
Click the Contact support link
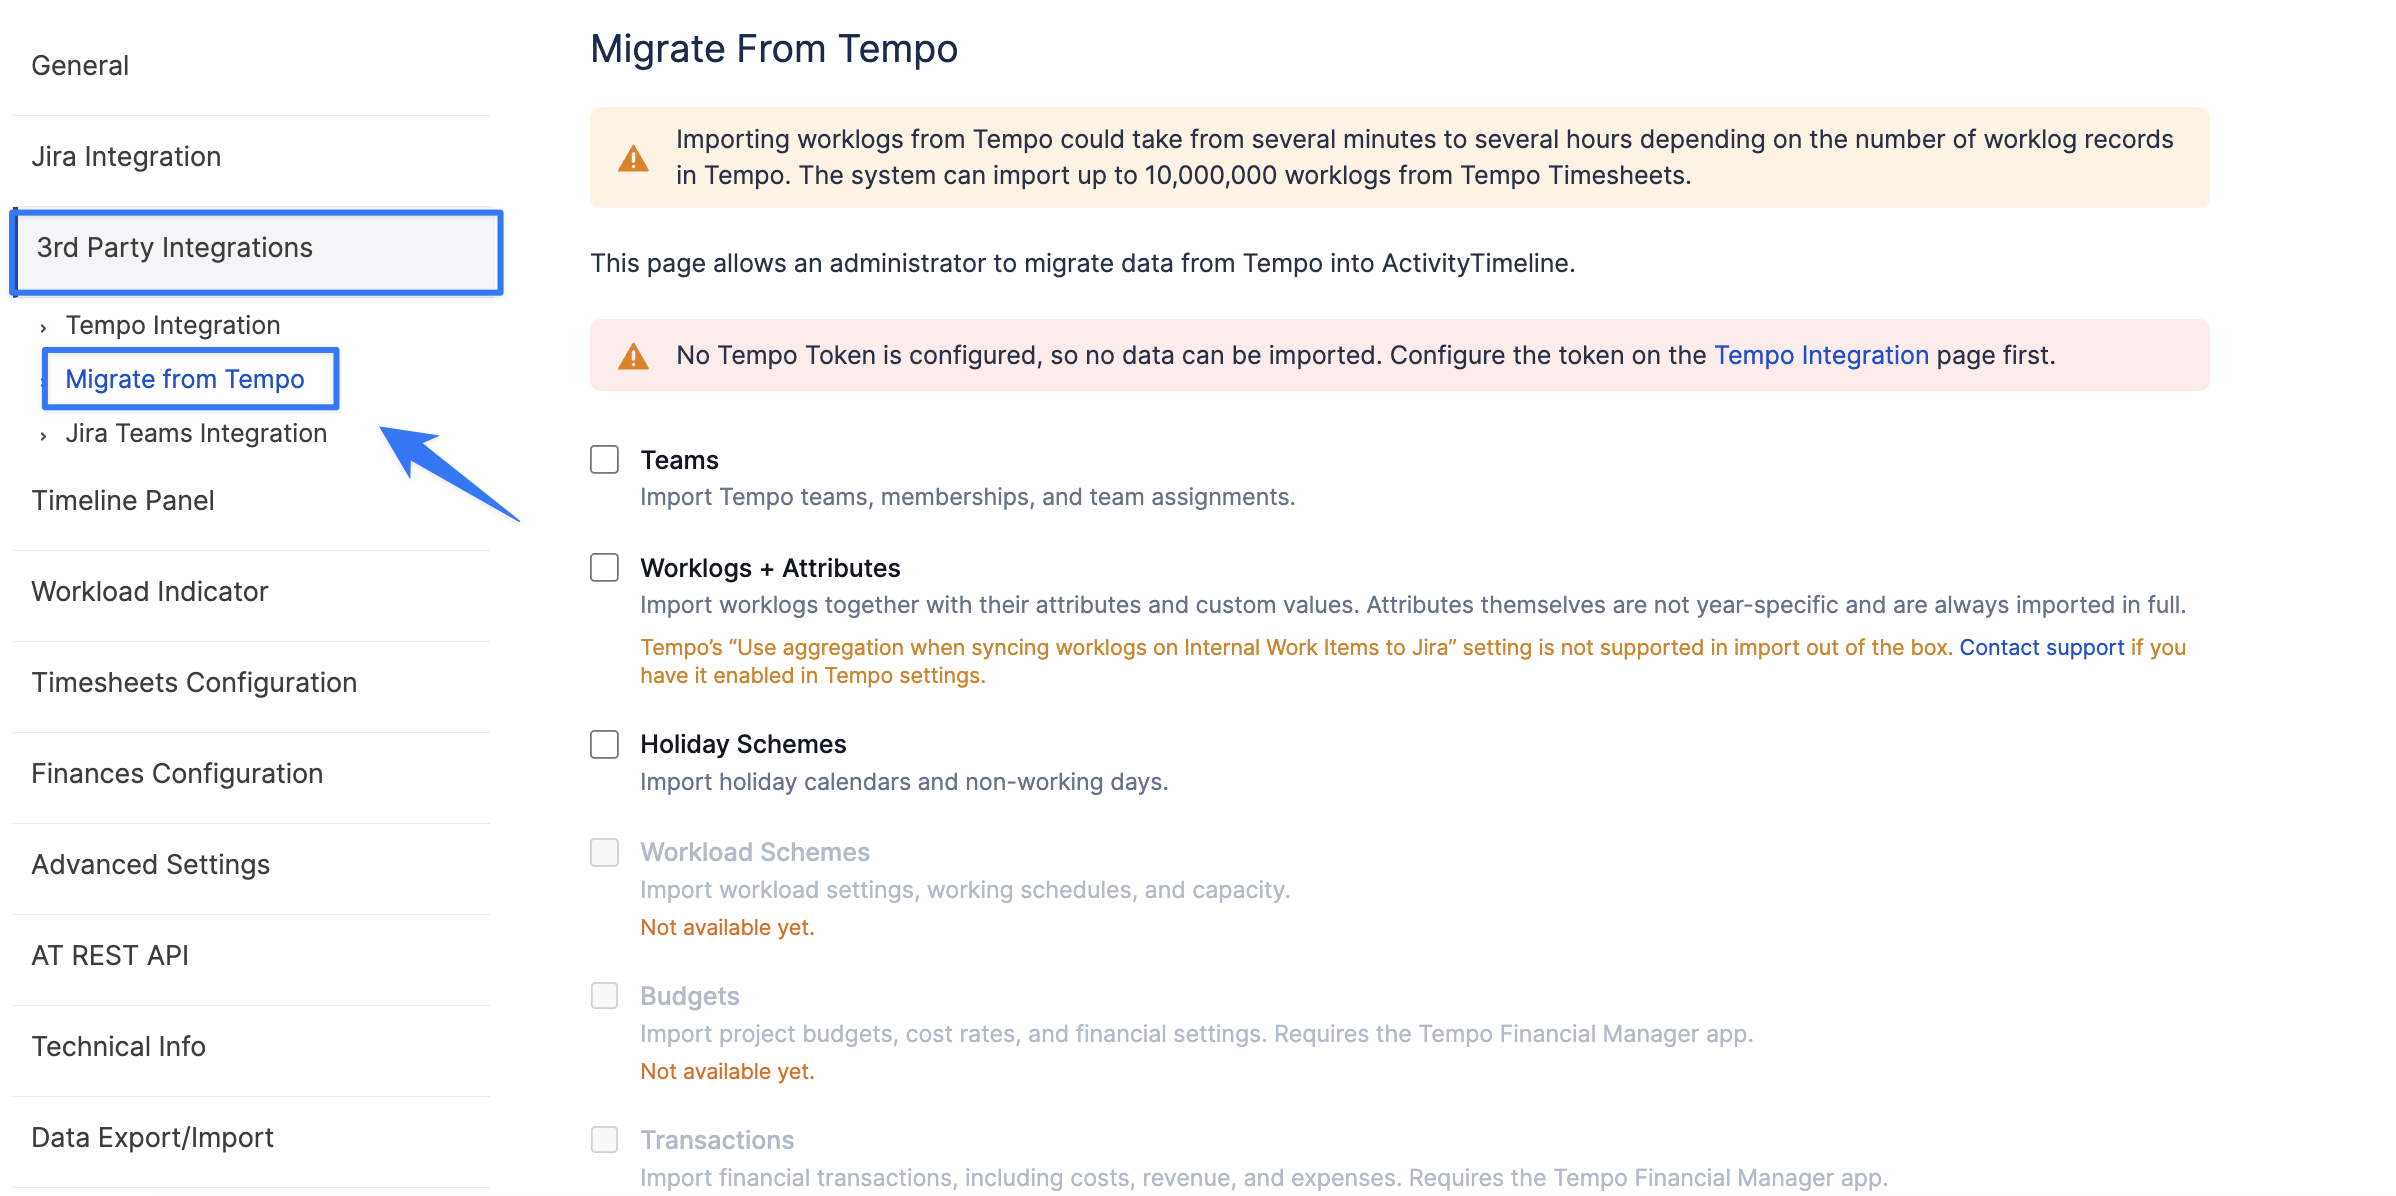coord(2041,648)
